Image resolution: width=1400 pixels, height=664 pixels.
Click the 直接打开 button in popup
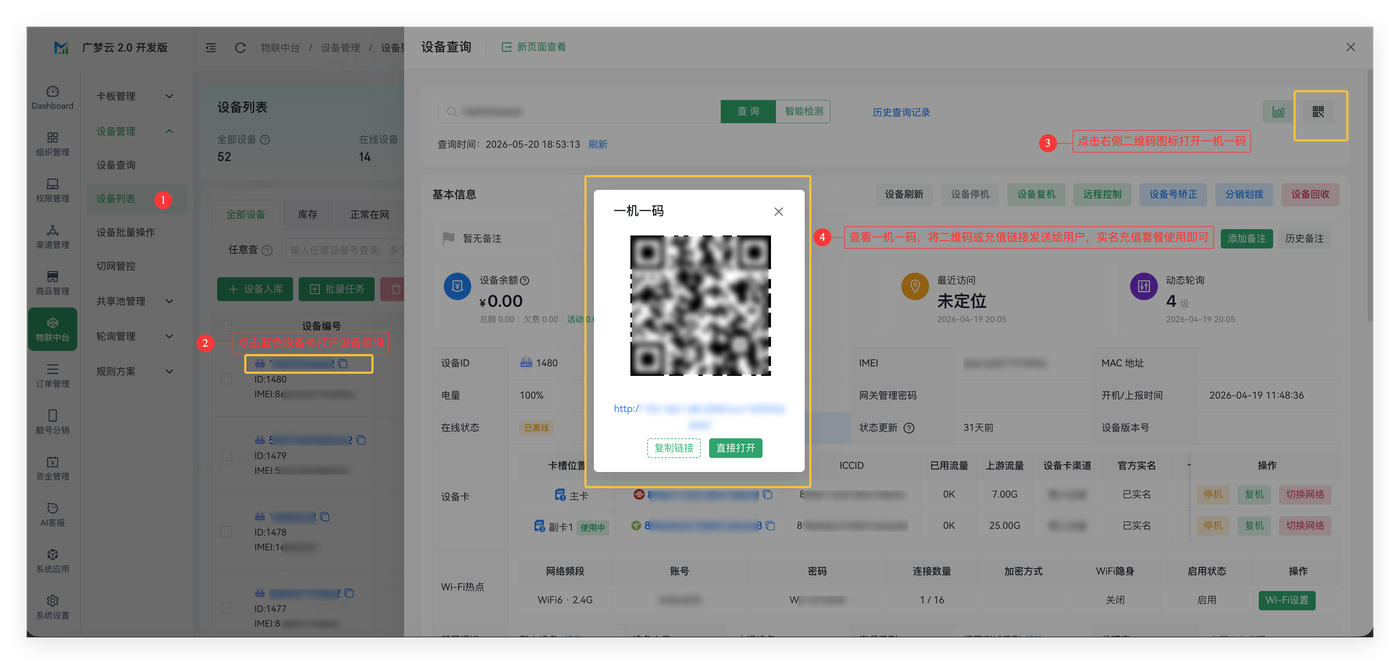735,448
